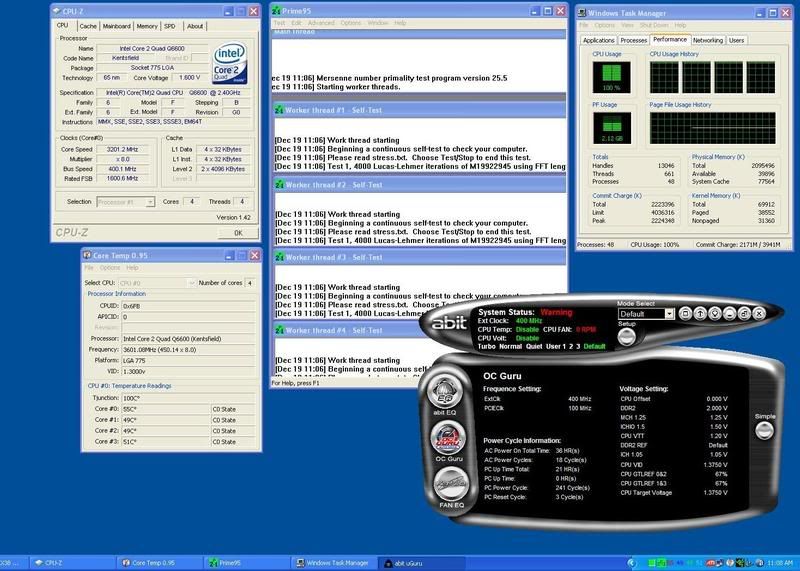Click the Worker thread #4 title bar

(x=347, y=330)
